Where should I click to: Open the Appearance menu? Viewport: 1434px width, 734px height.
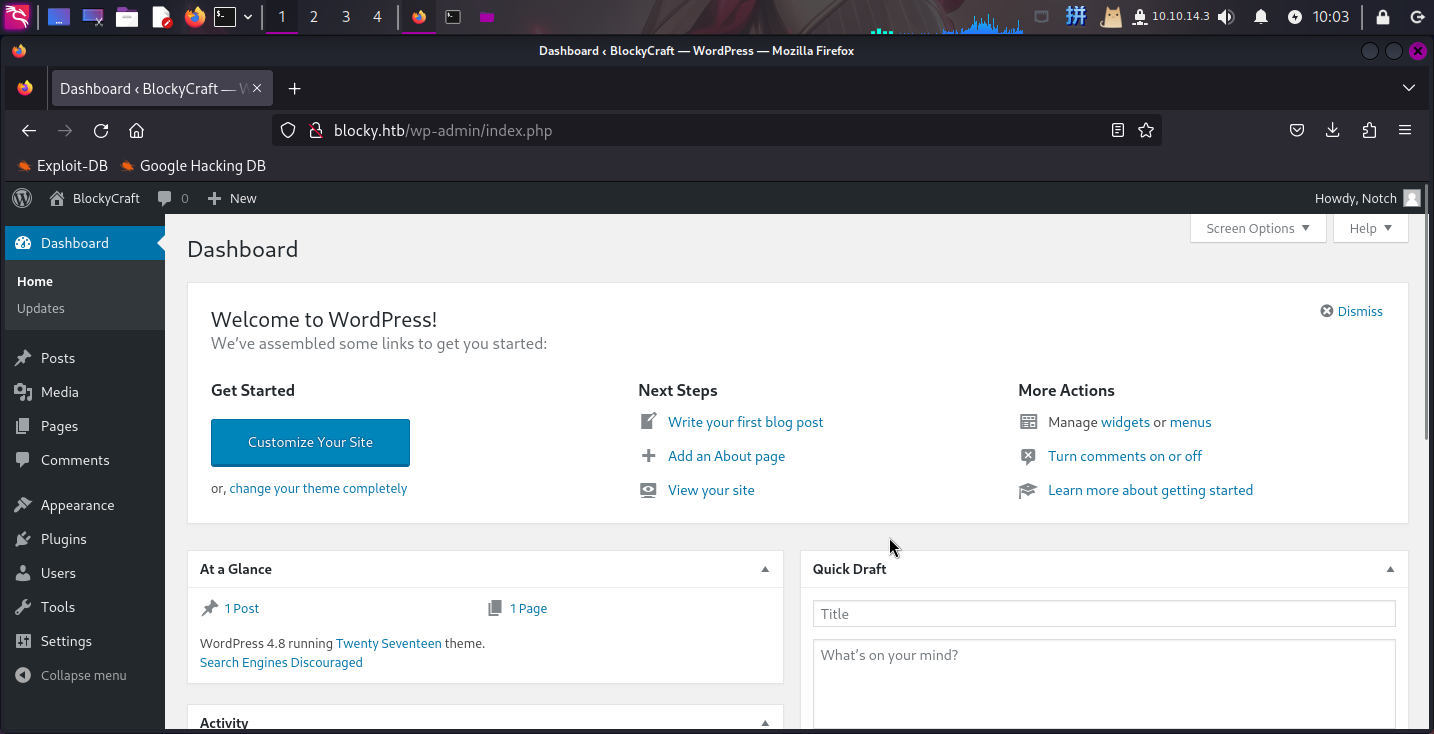(x=77, y=505)
